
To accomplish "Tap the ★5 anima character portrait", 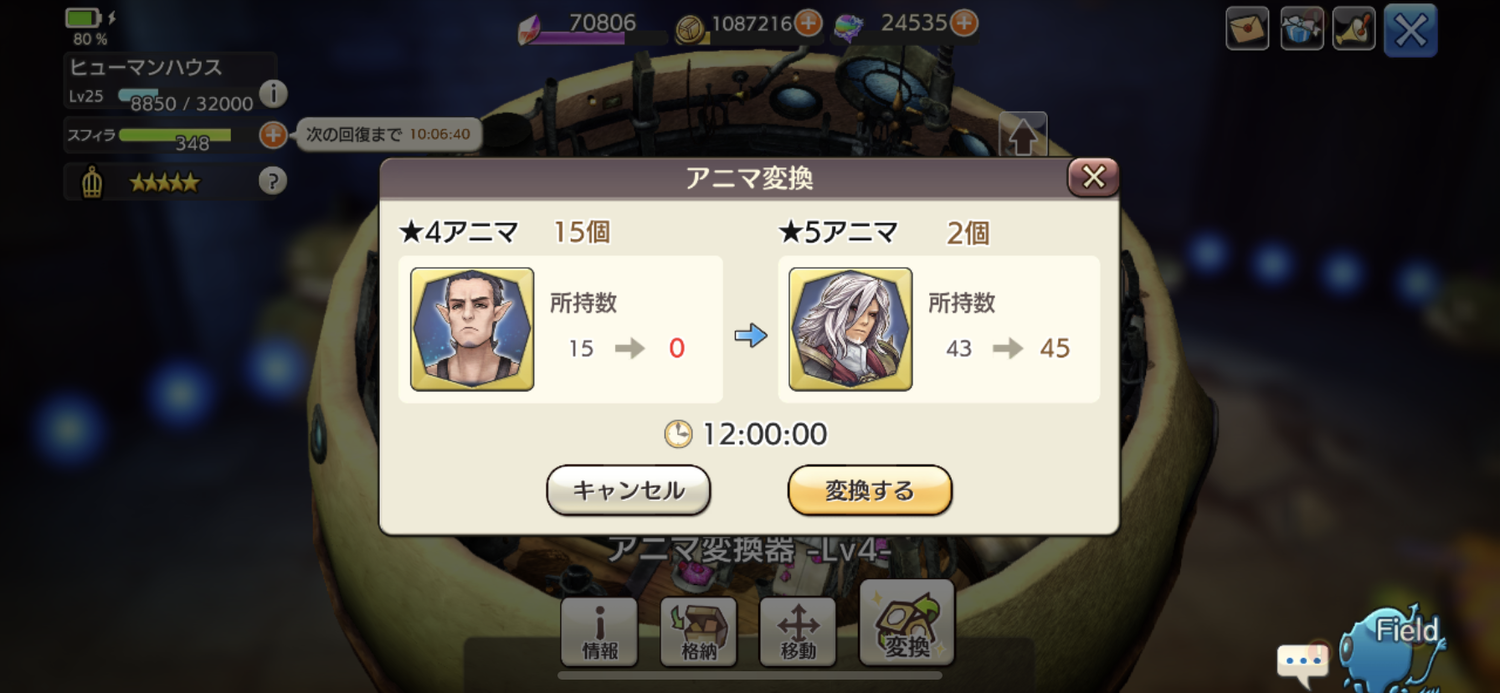I will (850, 329).
